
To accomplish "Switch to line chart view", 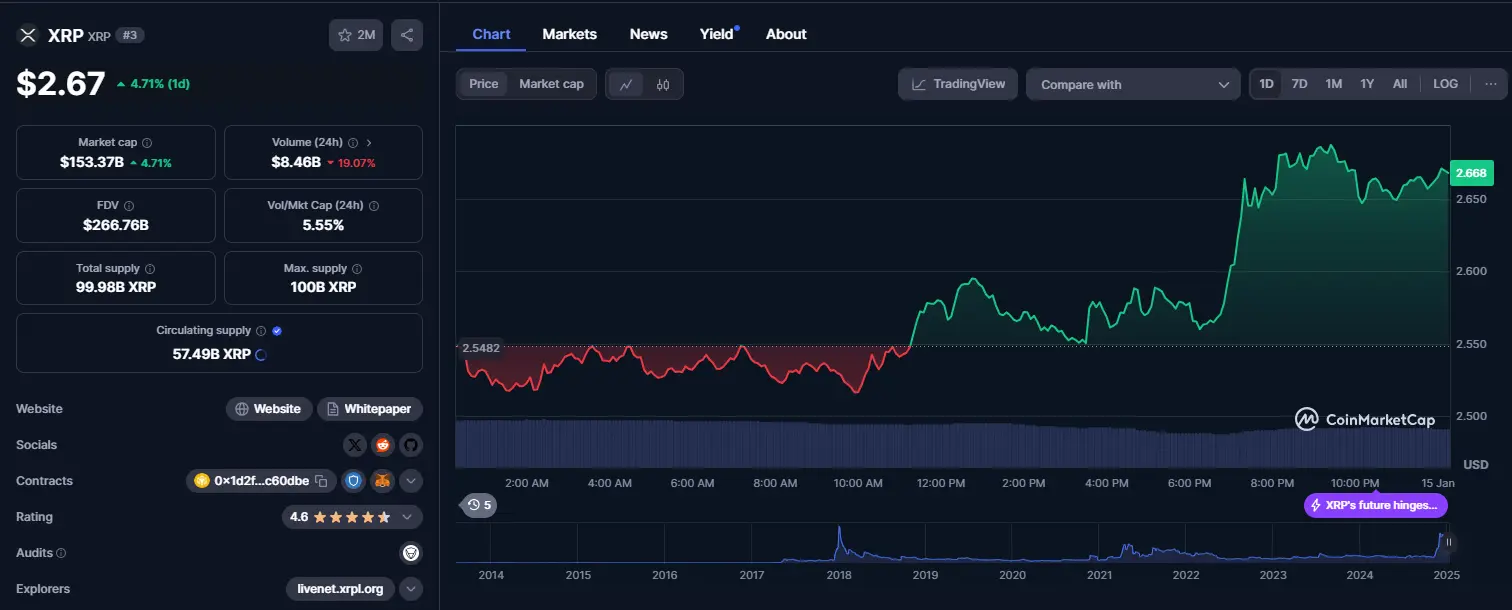I will pyautogui.click(x=626, y=84).
